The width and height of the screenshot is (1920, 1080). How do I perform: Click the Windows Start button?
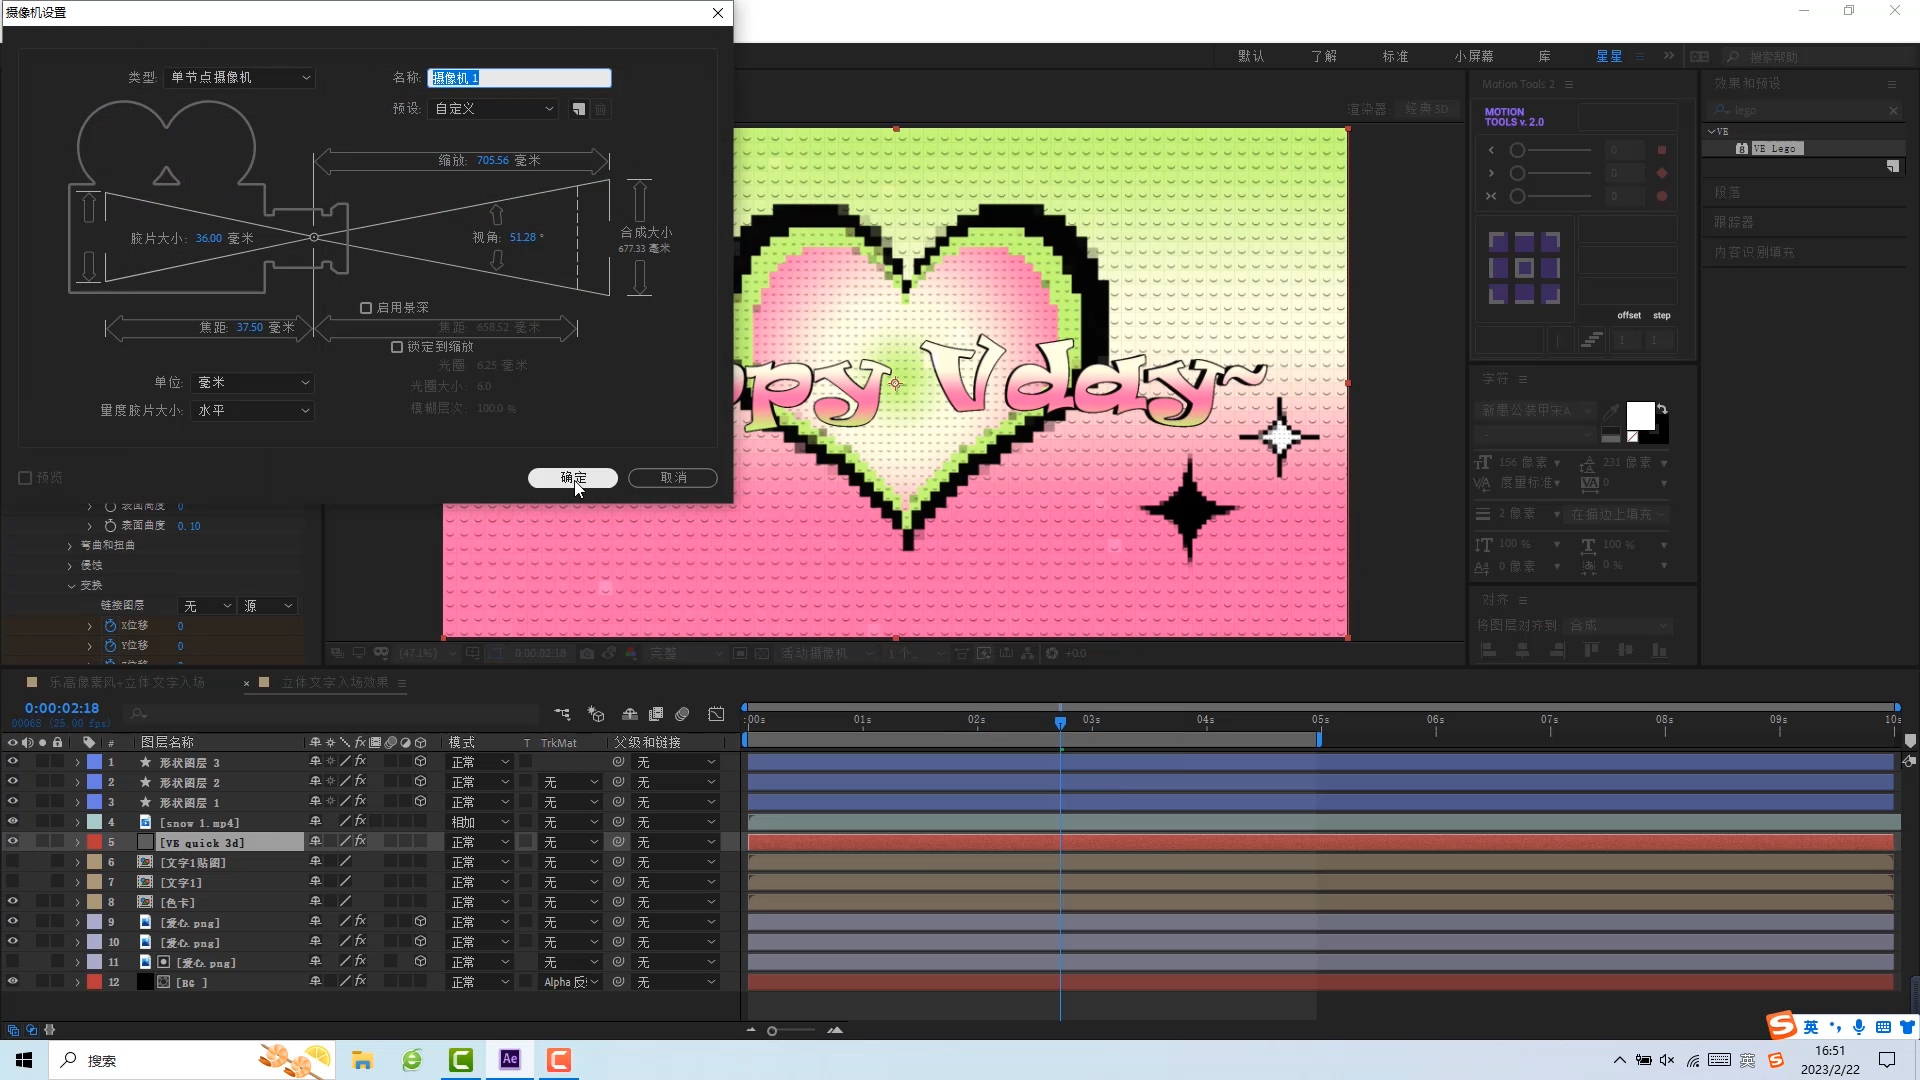(x=24, y=1060)
